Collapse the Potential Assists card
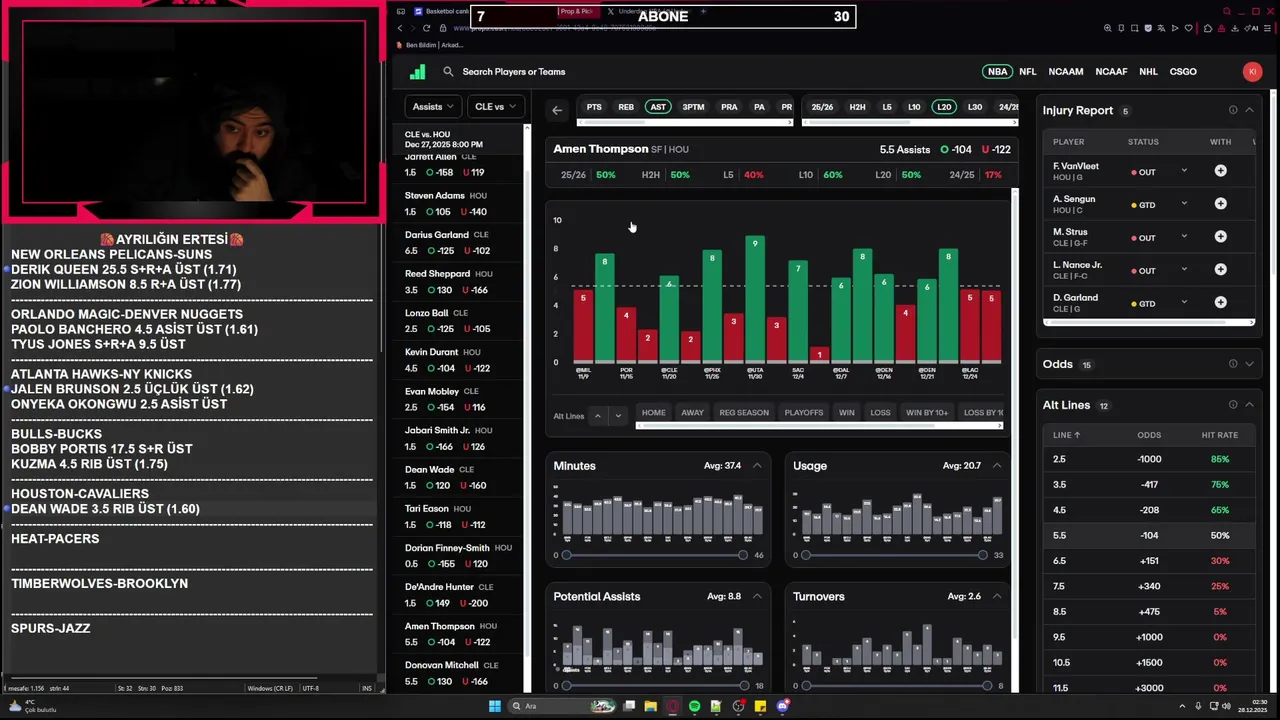Image resolution: width=1280 pixels, height=720 pixels. (x=757, y=596)
